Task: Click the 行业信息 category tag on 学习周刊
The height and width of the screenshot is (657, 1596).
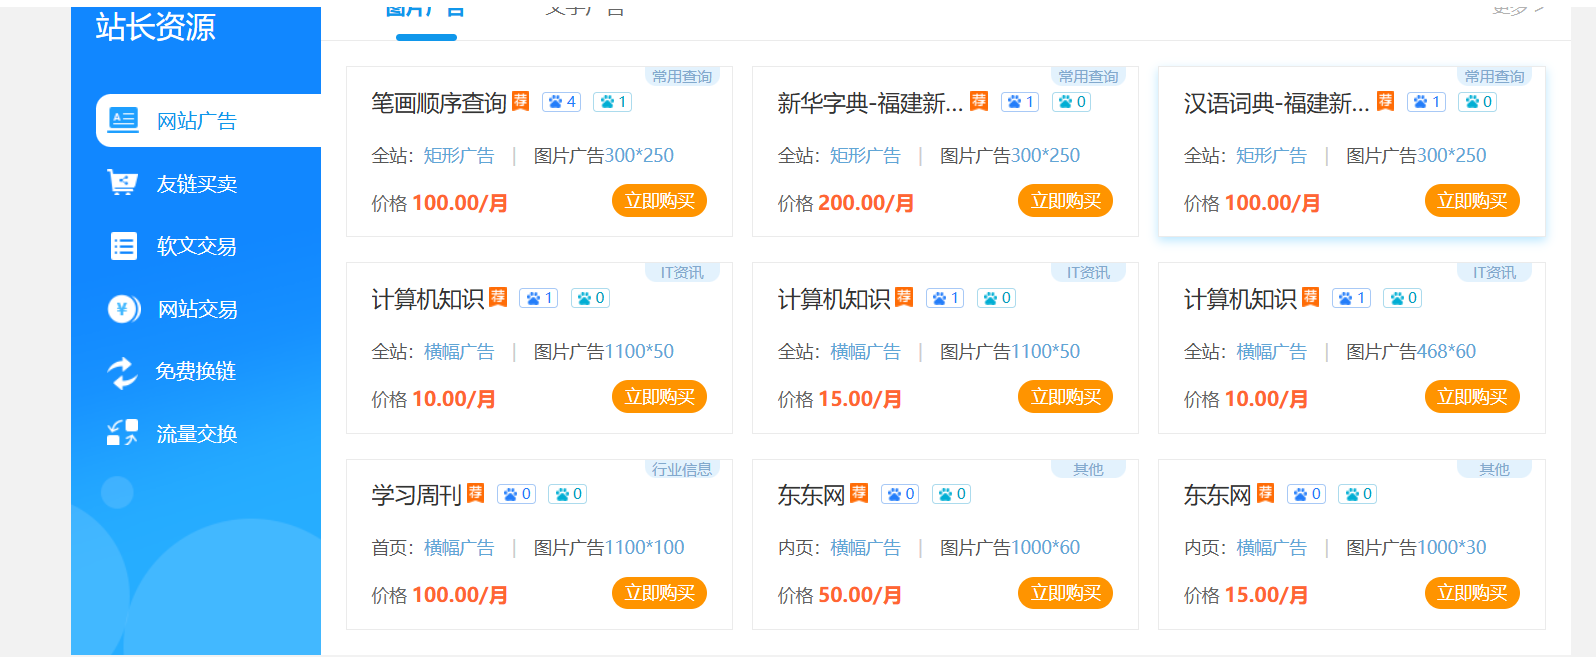Action: (682, 469)
